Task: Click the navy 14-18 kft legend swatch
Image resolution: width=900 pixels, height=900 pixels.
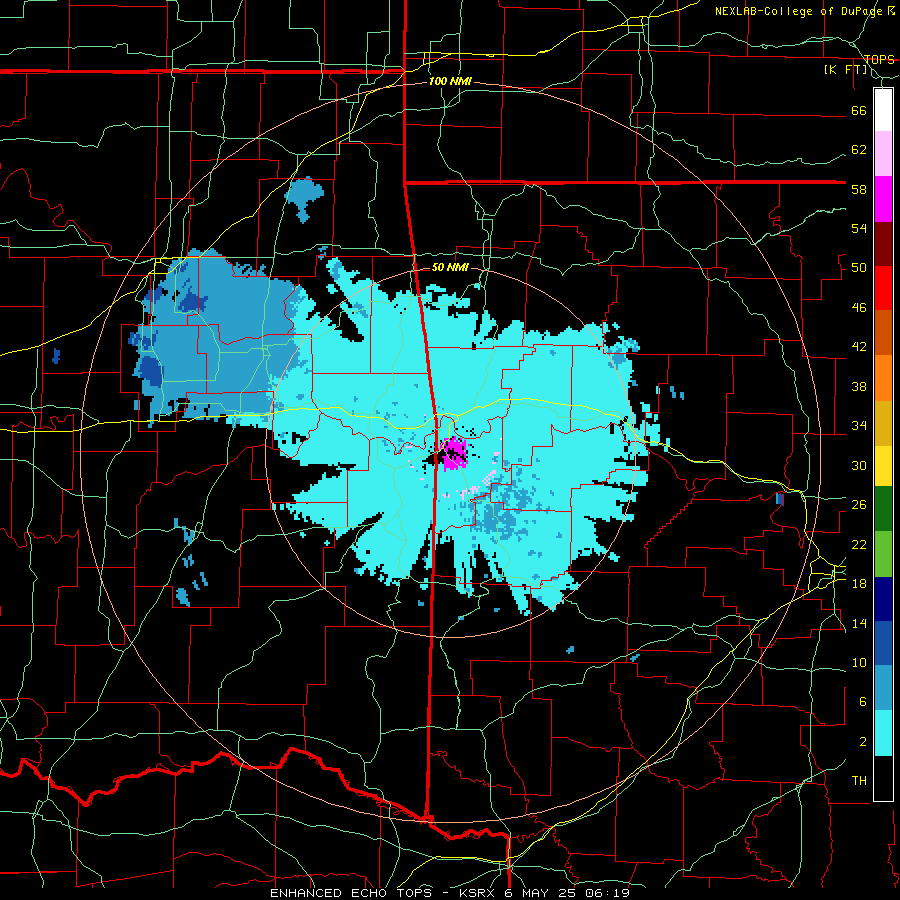Action: click(883, 599)
